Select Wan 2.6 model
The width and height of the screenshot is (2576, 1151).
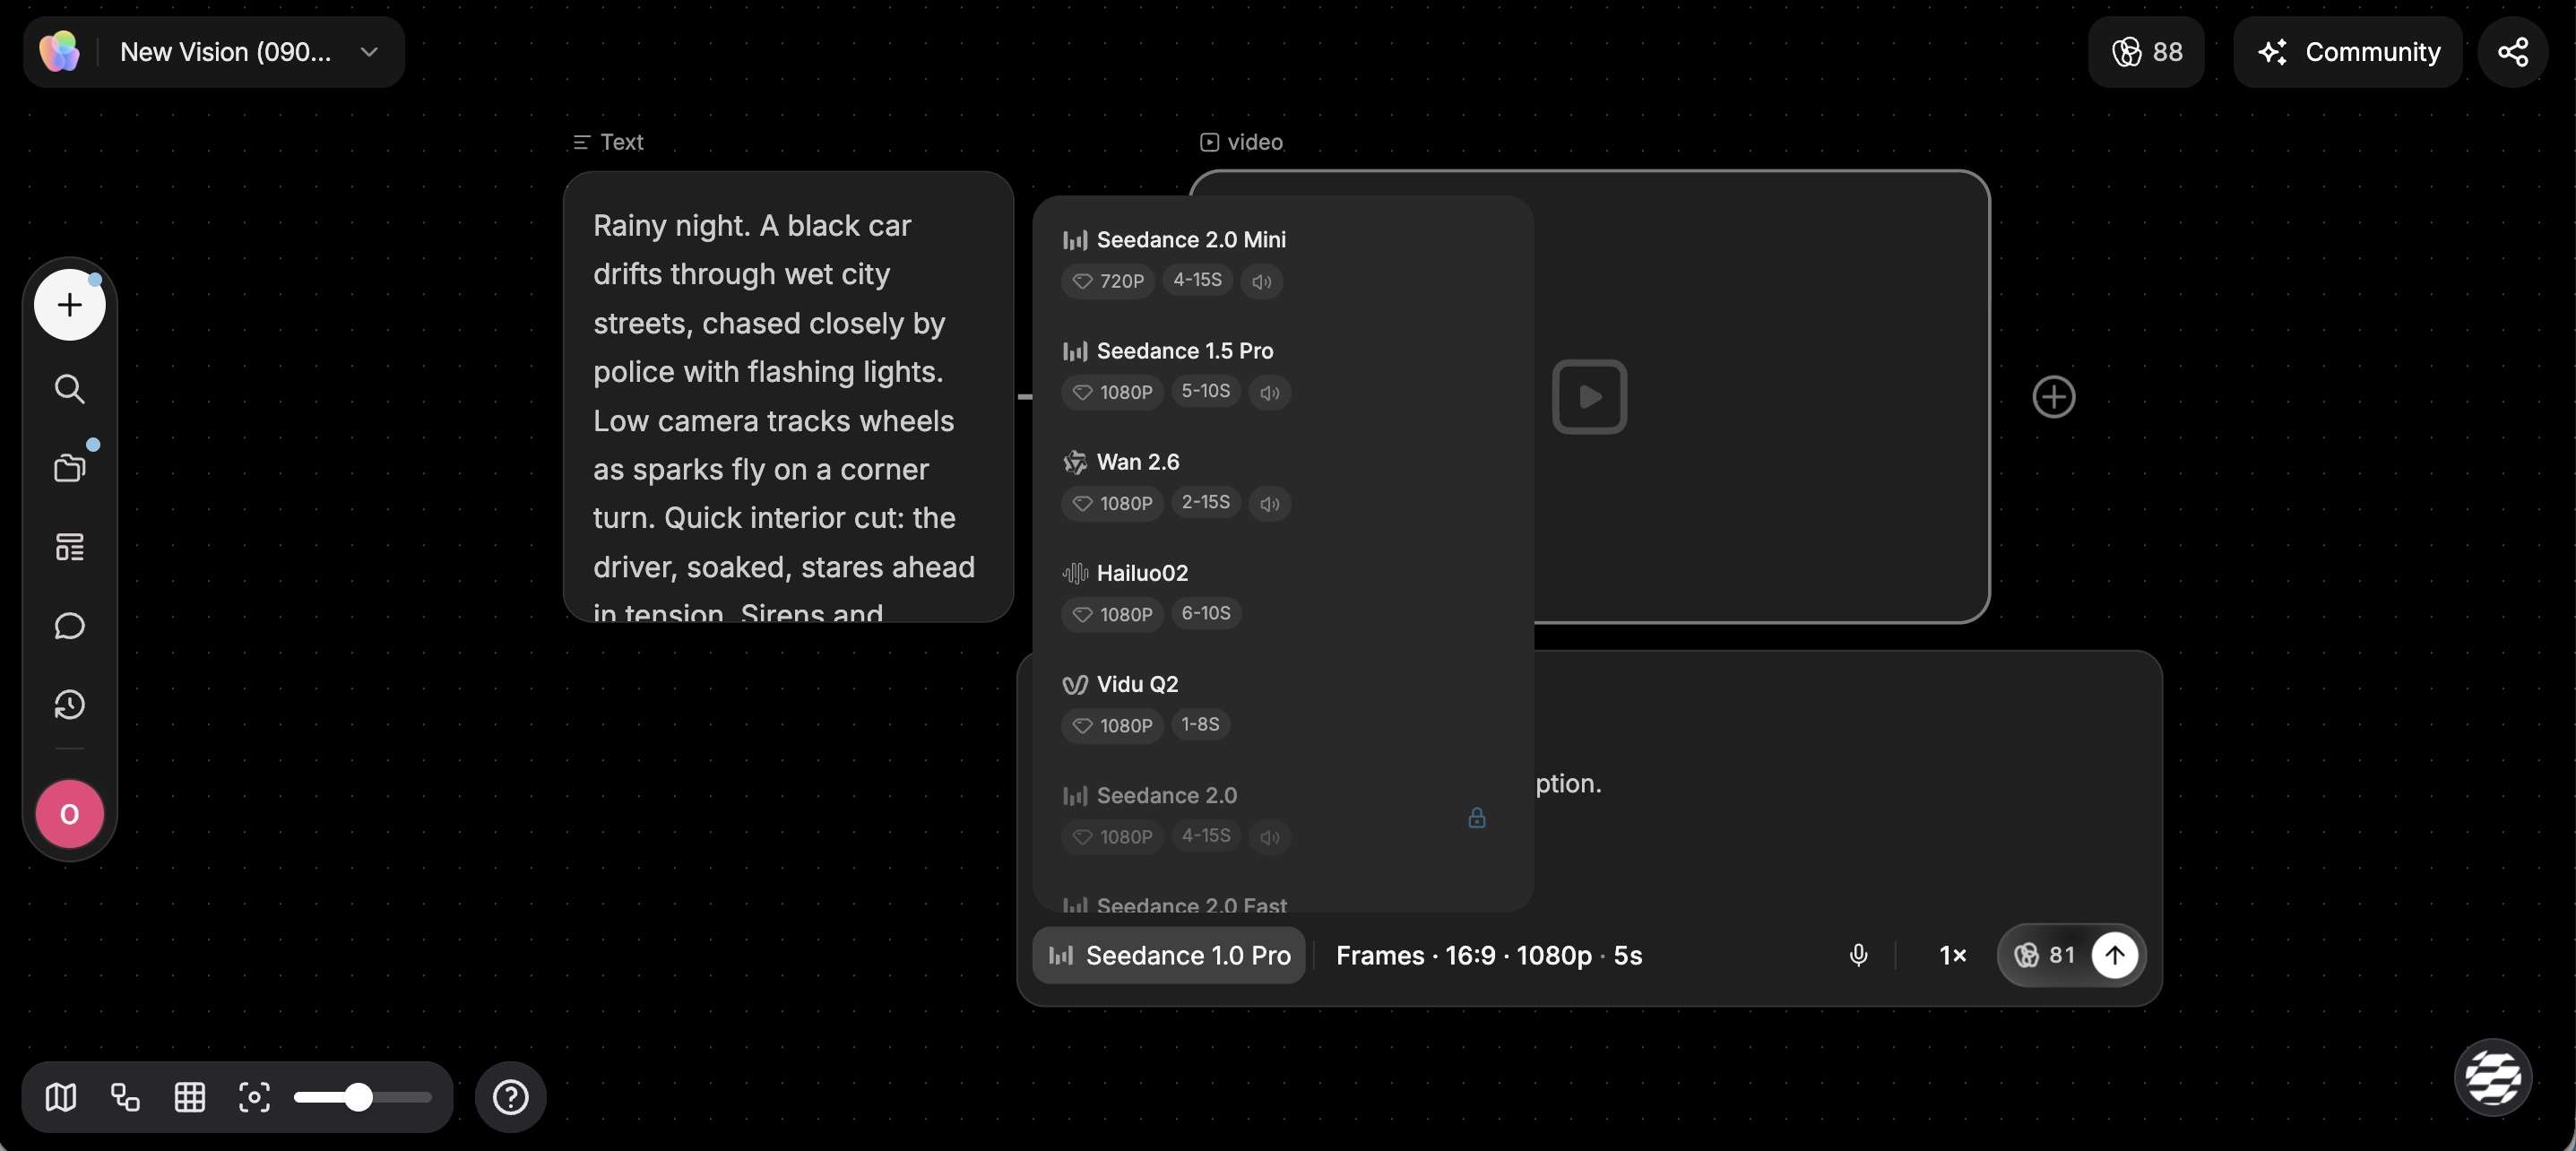pos(1282,482)
